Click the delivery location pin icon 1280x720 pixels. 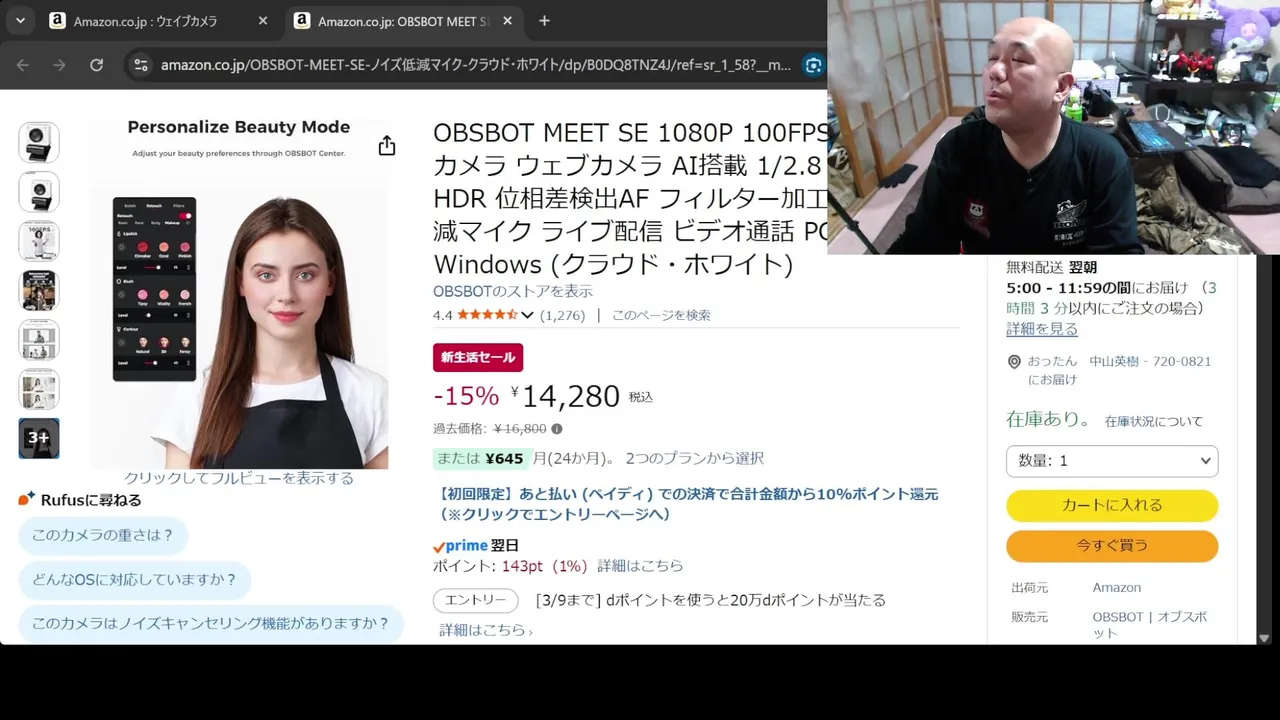coord(1014,362)
